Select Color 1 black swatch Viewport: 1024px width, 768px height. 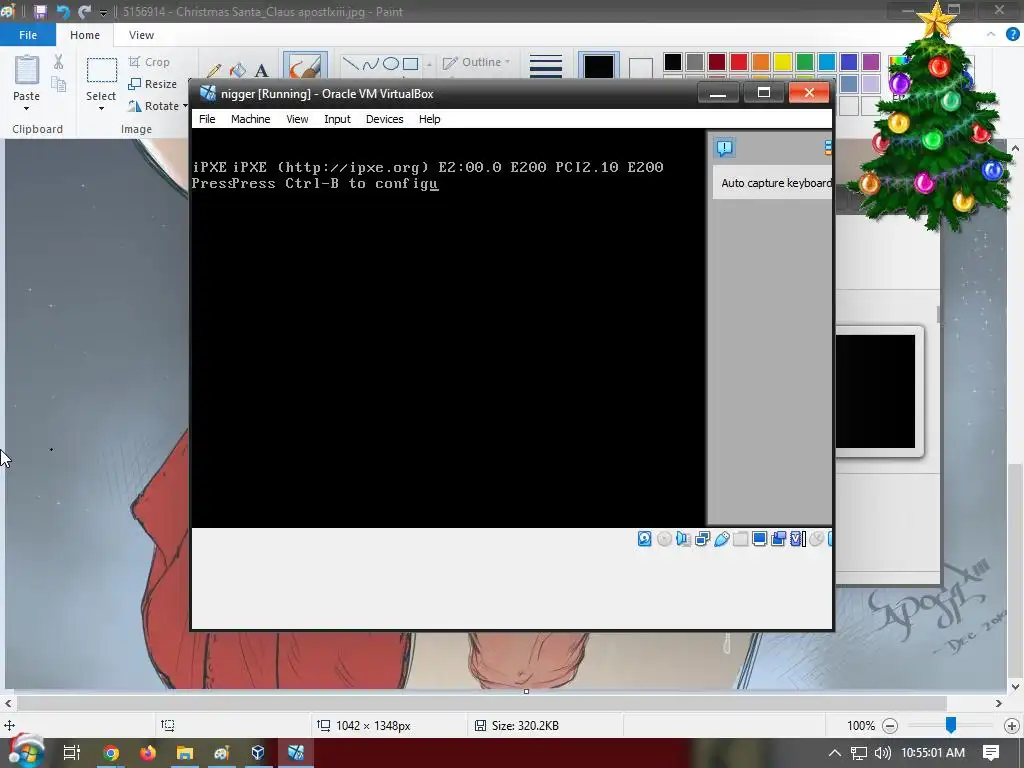598,67
